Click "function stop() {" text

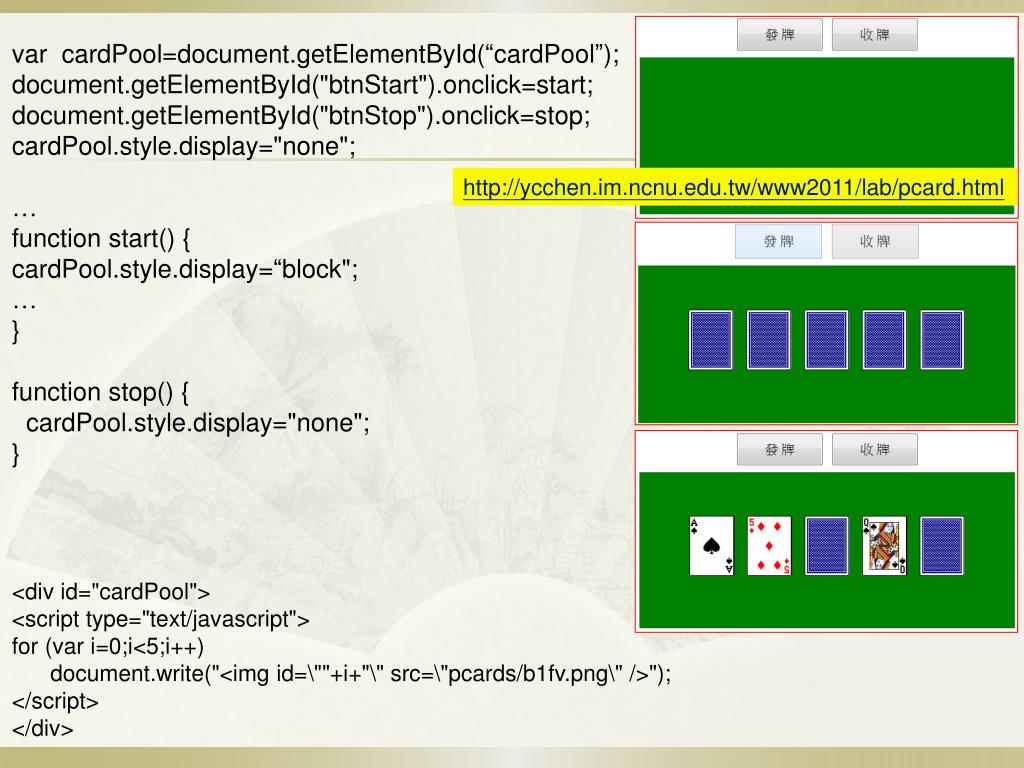click(x=101, y=392)
